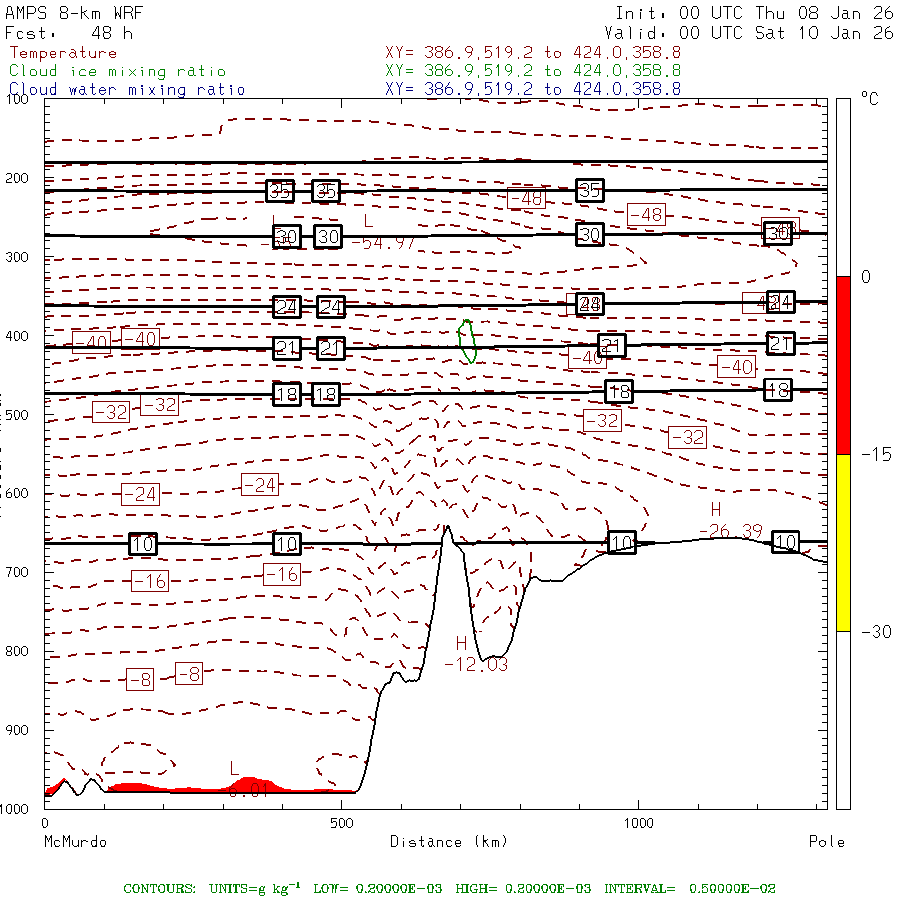Click the "200" pressure axis tick label

click(x=17, y=178)
